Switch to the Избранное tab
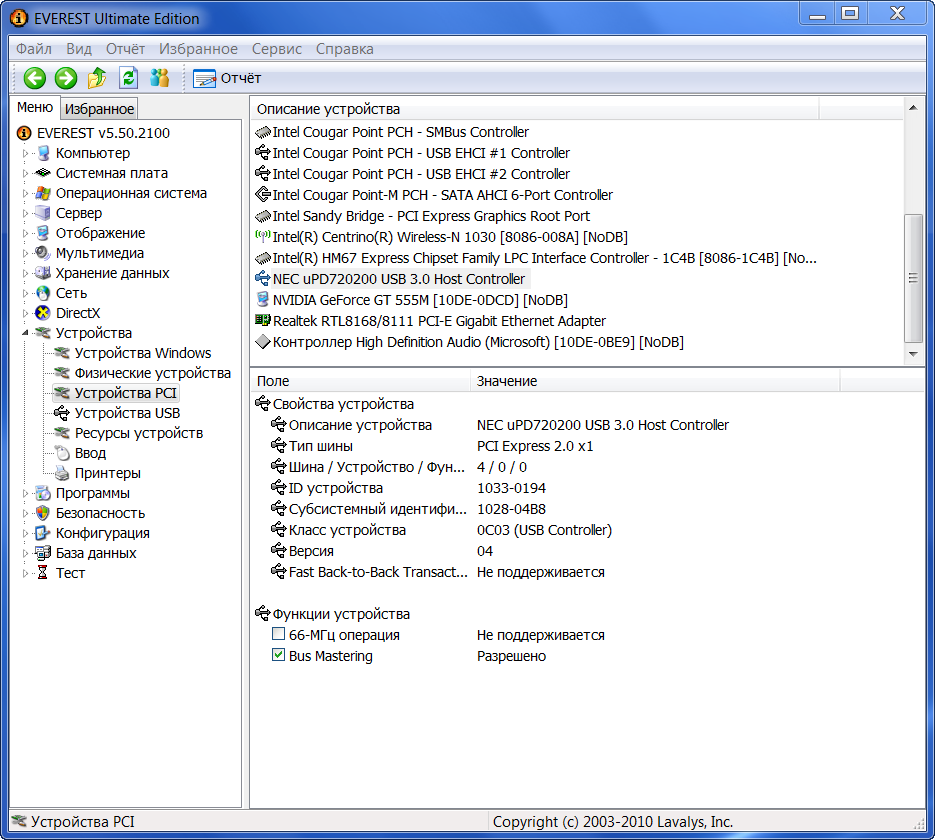Screen dimensions: 935x840 (x=99, y=109)
